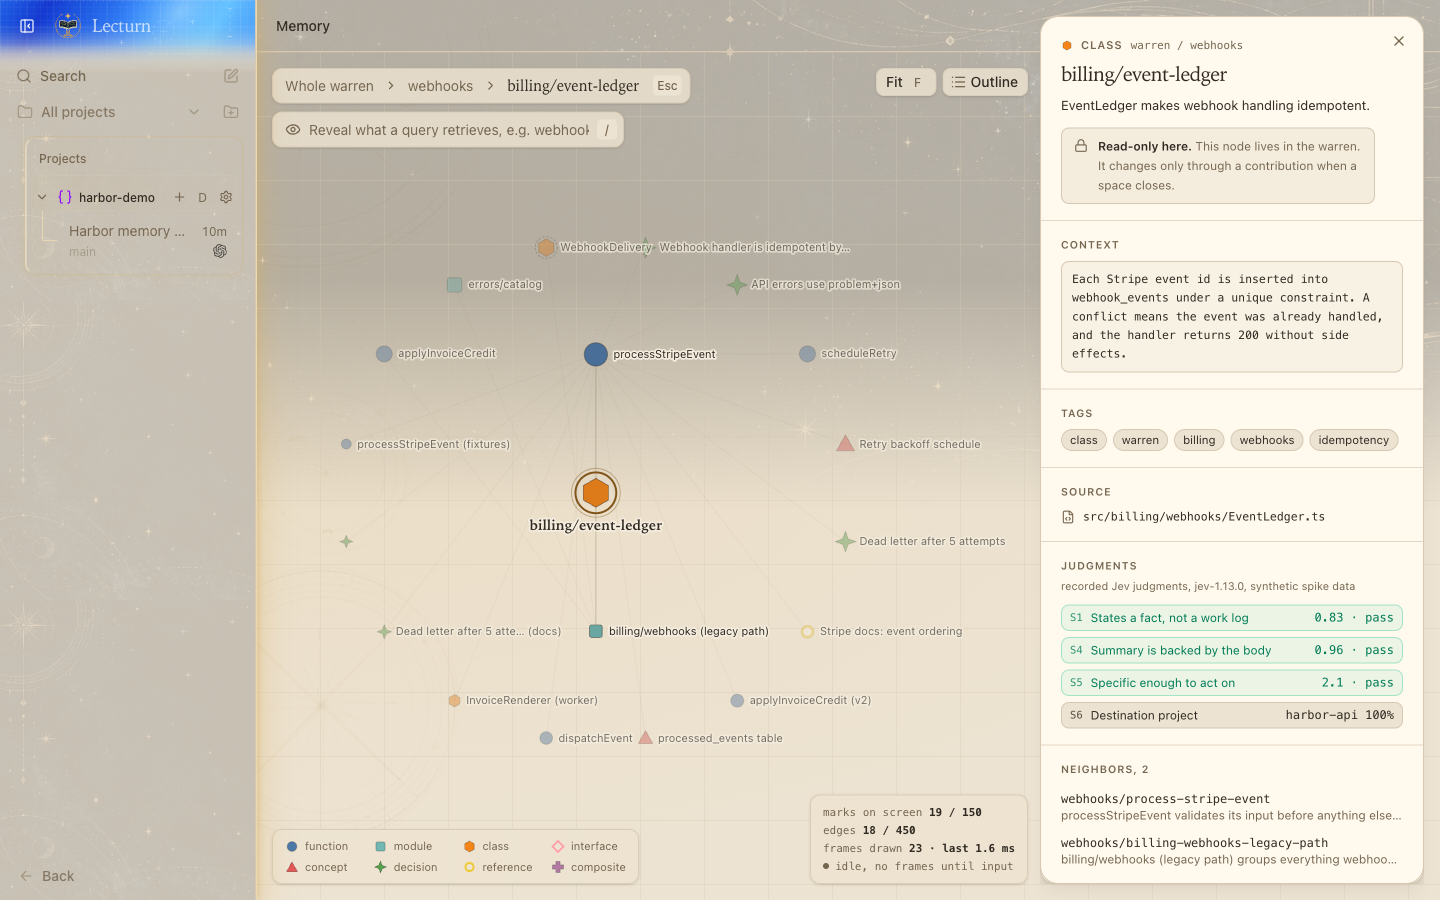Click the Esc key badge in breadcrumb
The image size is (1440, 900).
click(667, 86)
